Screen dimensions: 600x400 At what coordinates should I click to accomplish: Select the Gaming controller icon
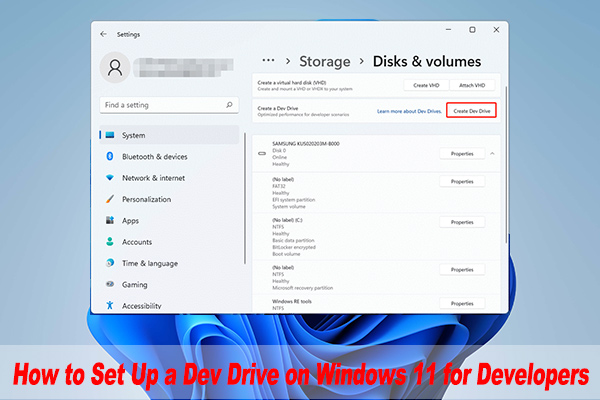(x=110, y=284)
